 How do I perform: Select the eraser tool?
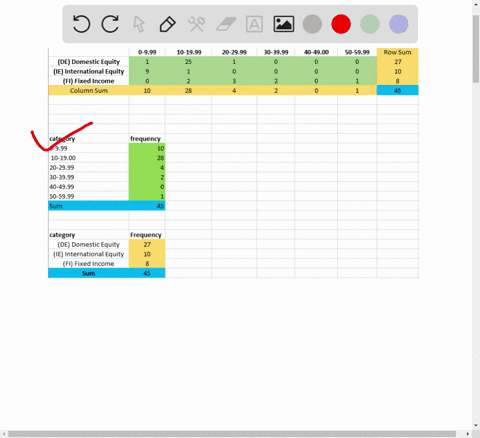[x=226, y=24]
